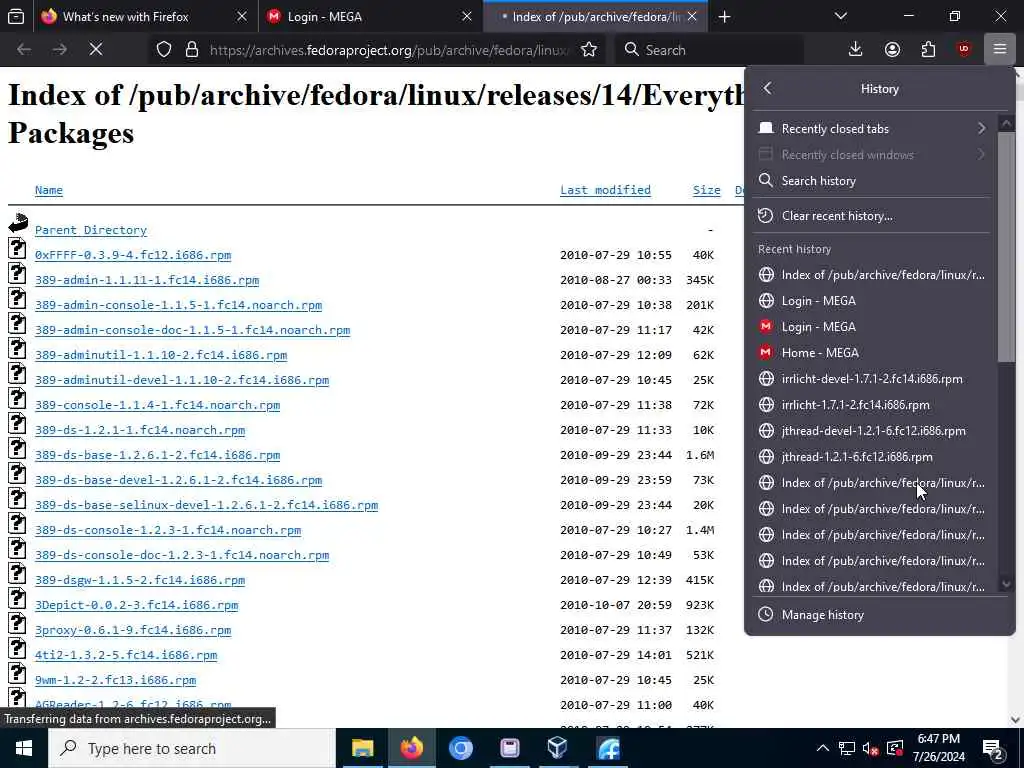1024x768 pixels.
Task: Click Parent Directory back-arrow icon
Action: pyautogui.click(x=18, y=223)
